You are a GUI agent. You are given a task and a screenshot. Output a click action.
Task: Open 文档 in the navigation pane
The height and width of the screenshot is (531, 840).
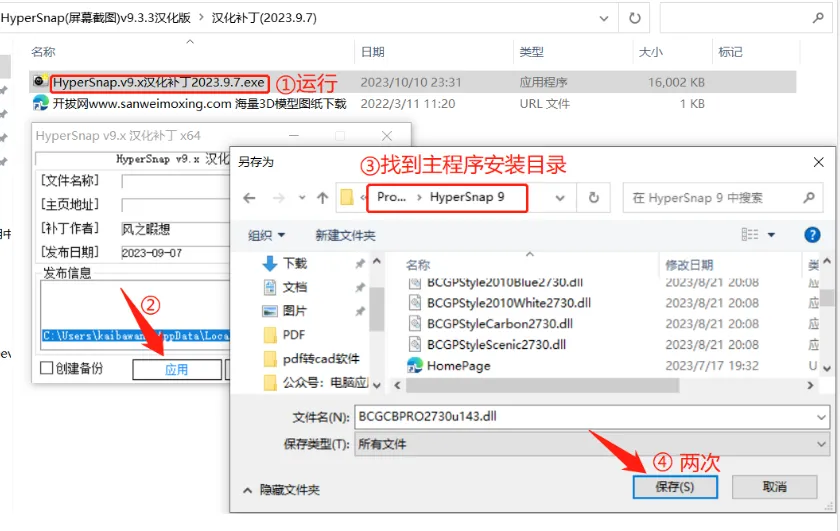click(295, 287)
